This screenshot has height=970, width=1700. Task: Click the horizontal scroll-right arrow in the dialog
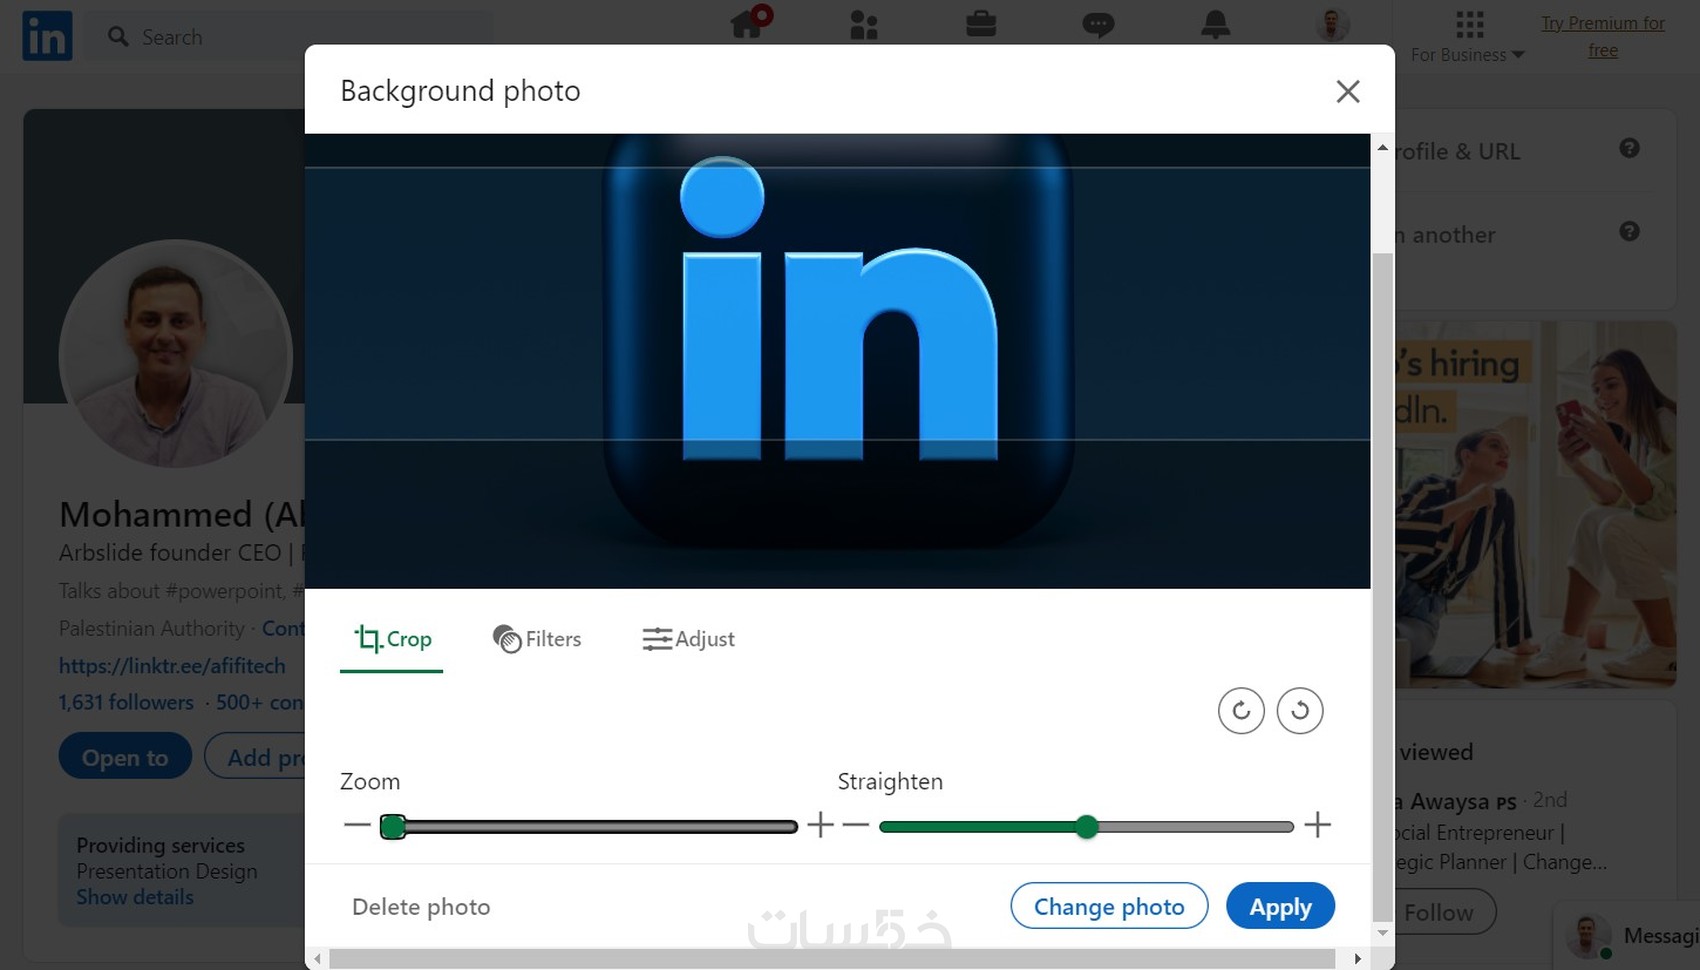tap(1357, 958)
